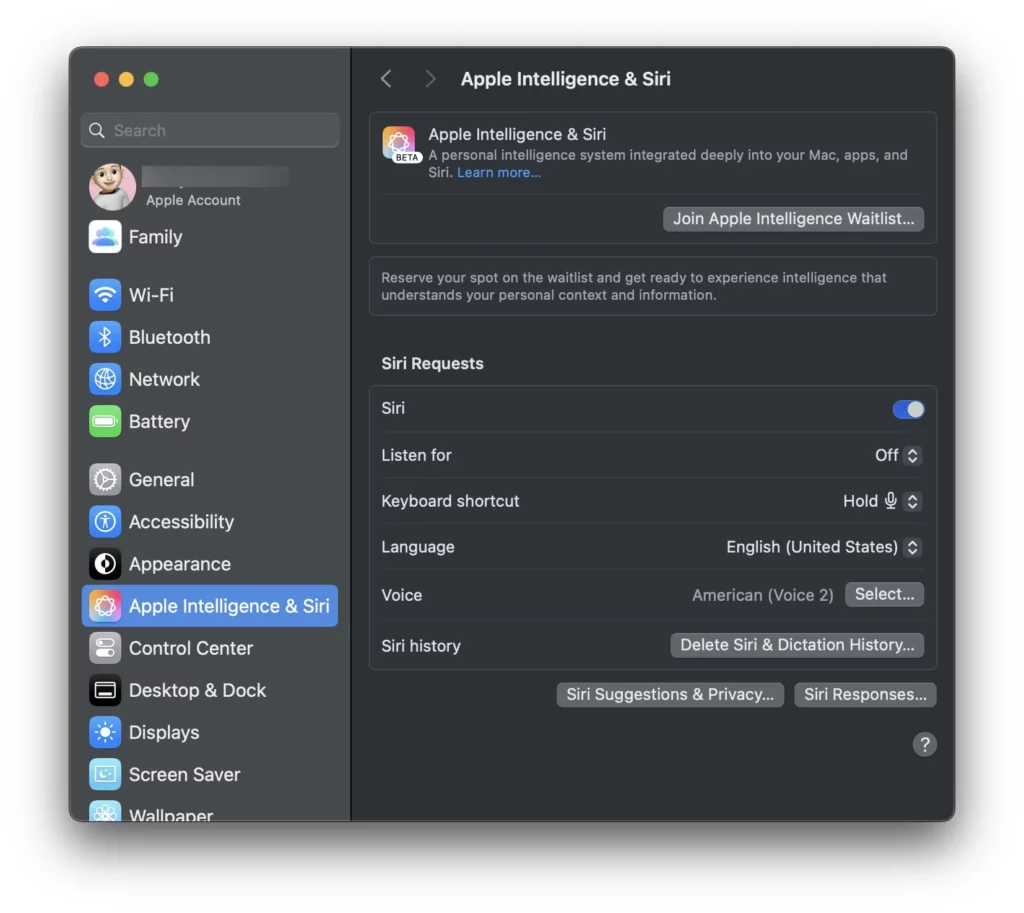1024x913 pixels.
Task: Select Apple Intelligence & Siri sidebar item
Action: coord(210,606)
